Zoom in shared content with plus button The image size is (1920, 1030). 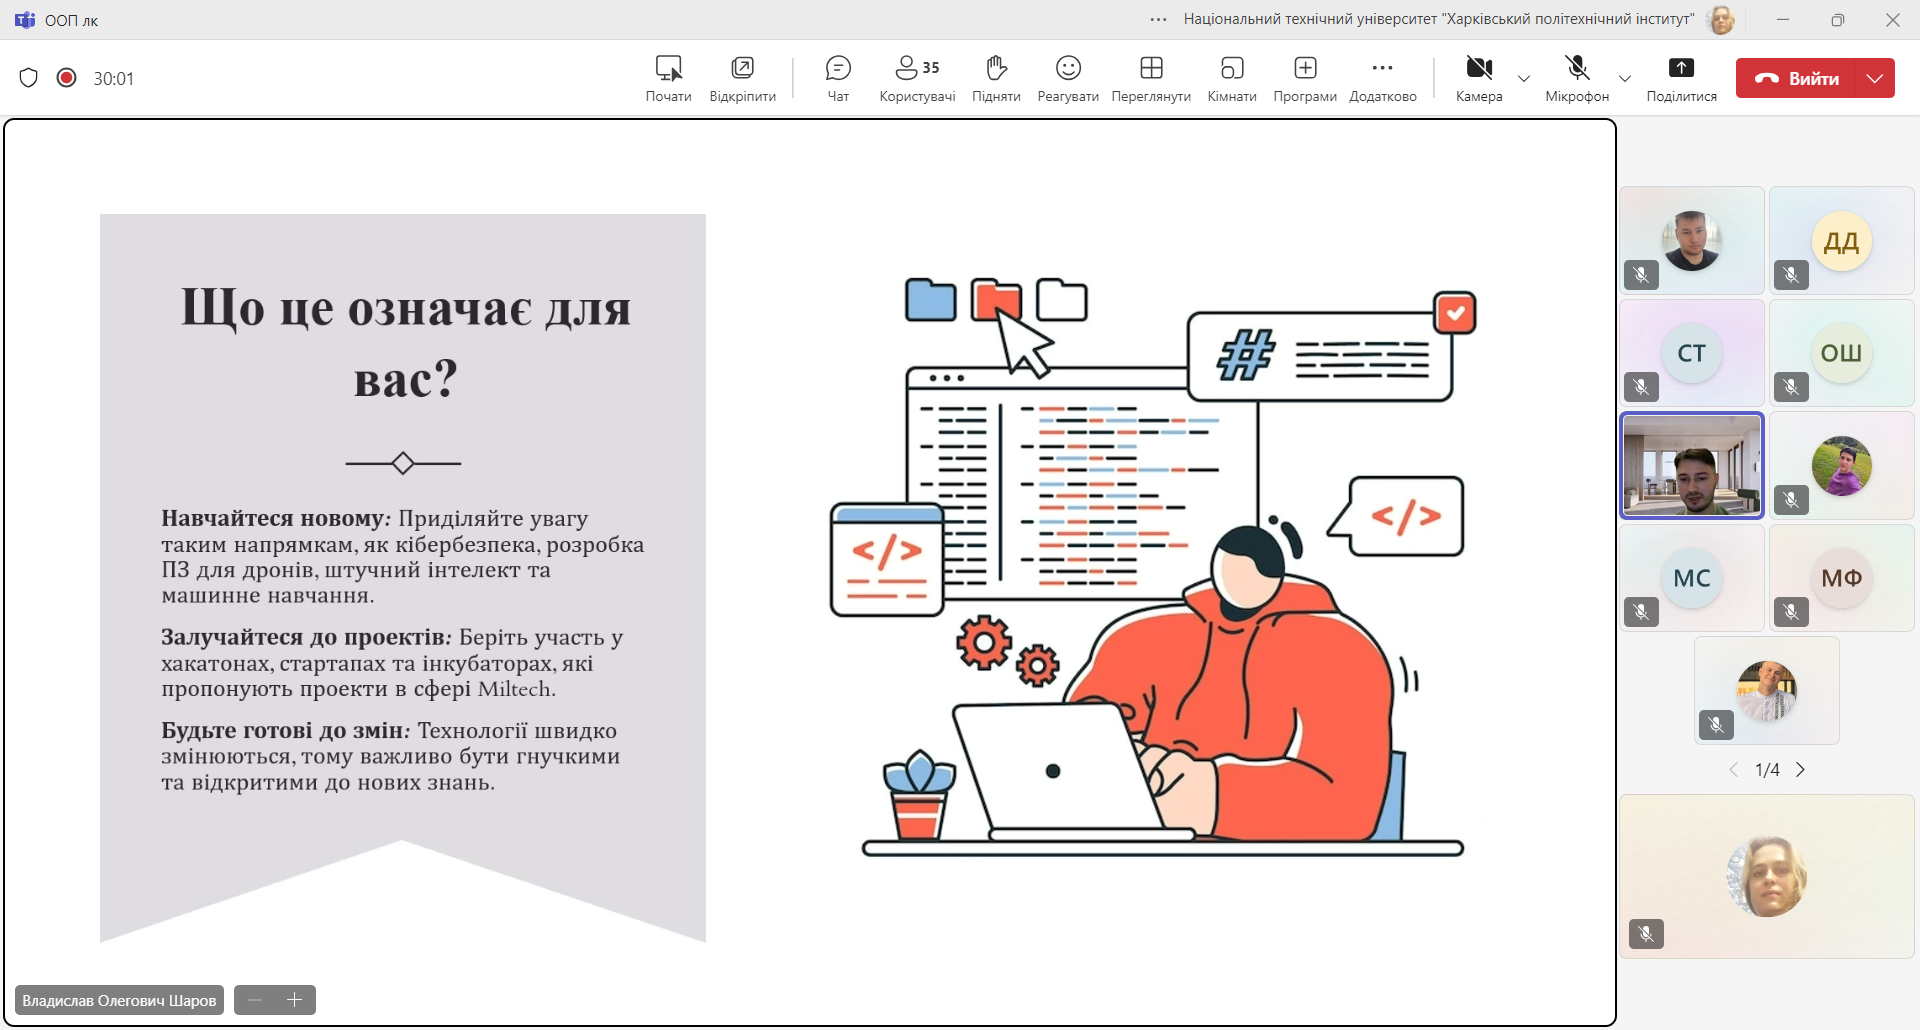pos(295,1000)
